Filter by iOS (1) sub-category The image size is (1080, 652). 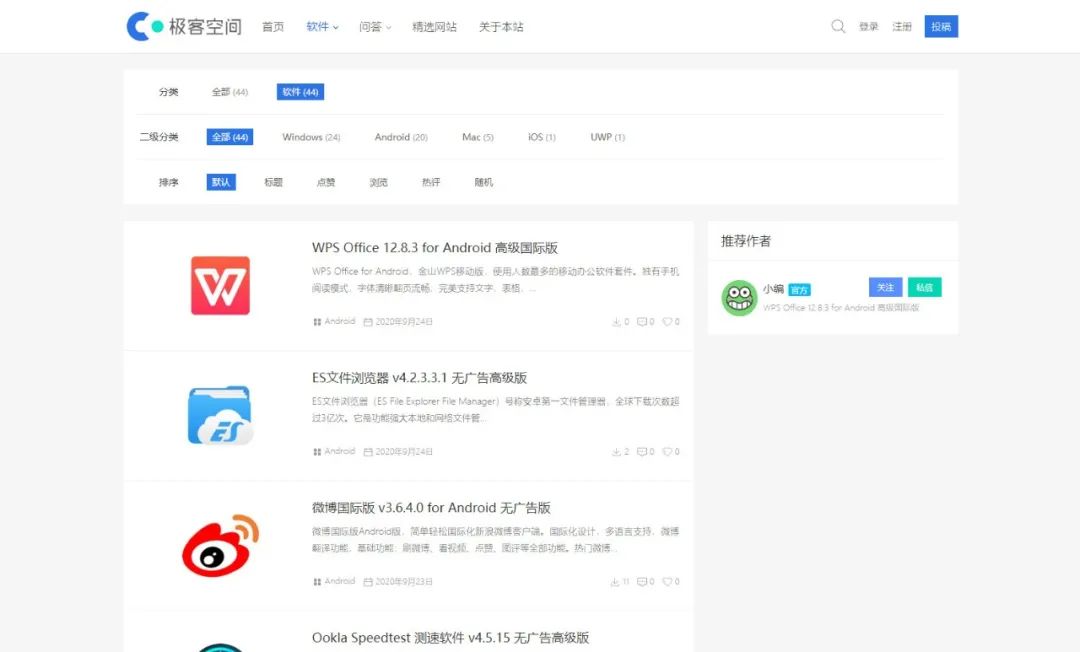click(541, 137)
